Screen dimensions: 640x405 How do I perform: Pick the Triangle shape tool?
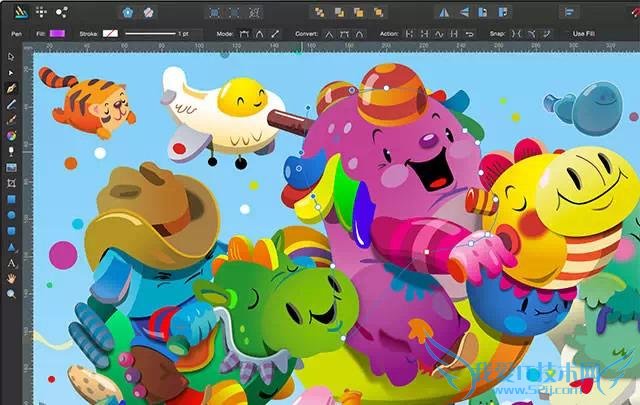coord(11,246)
